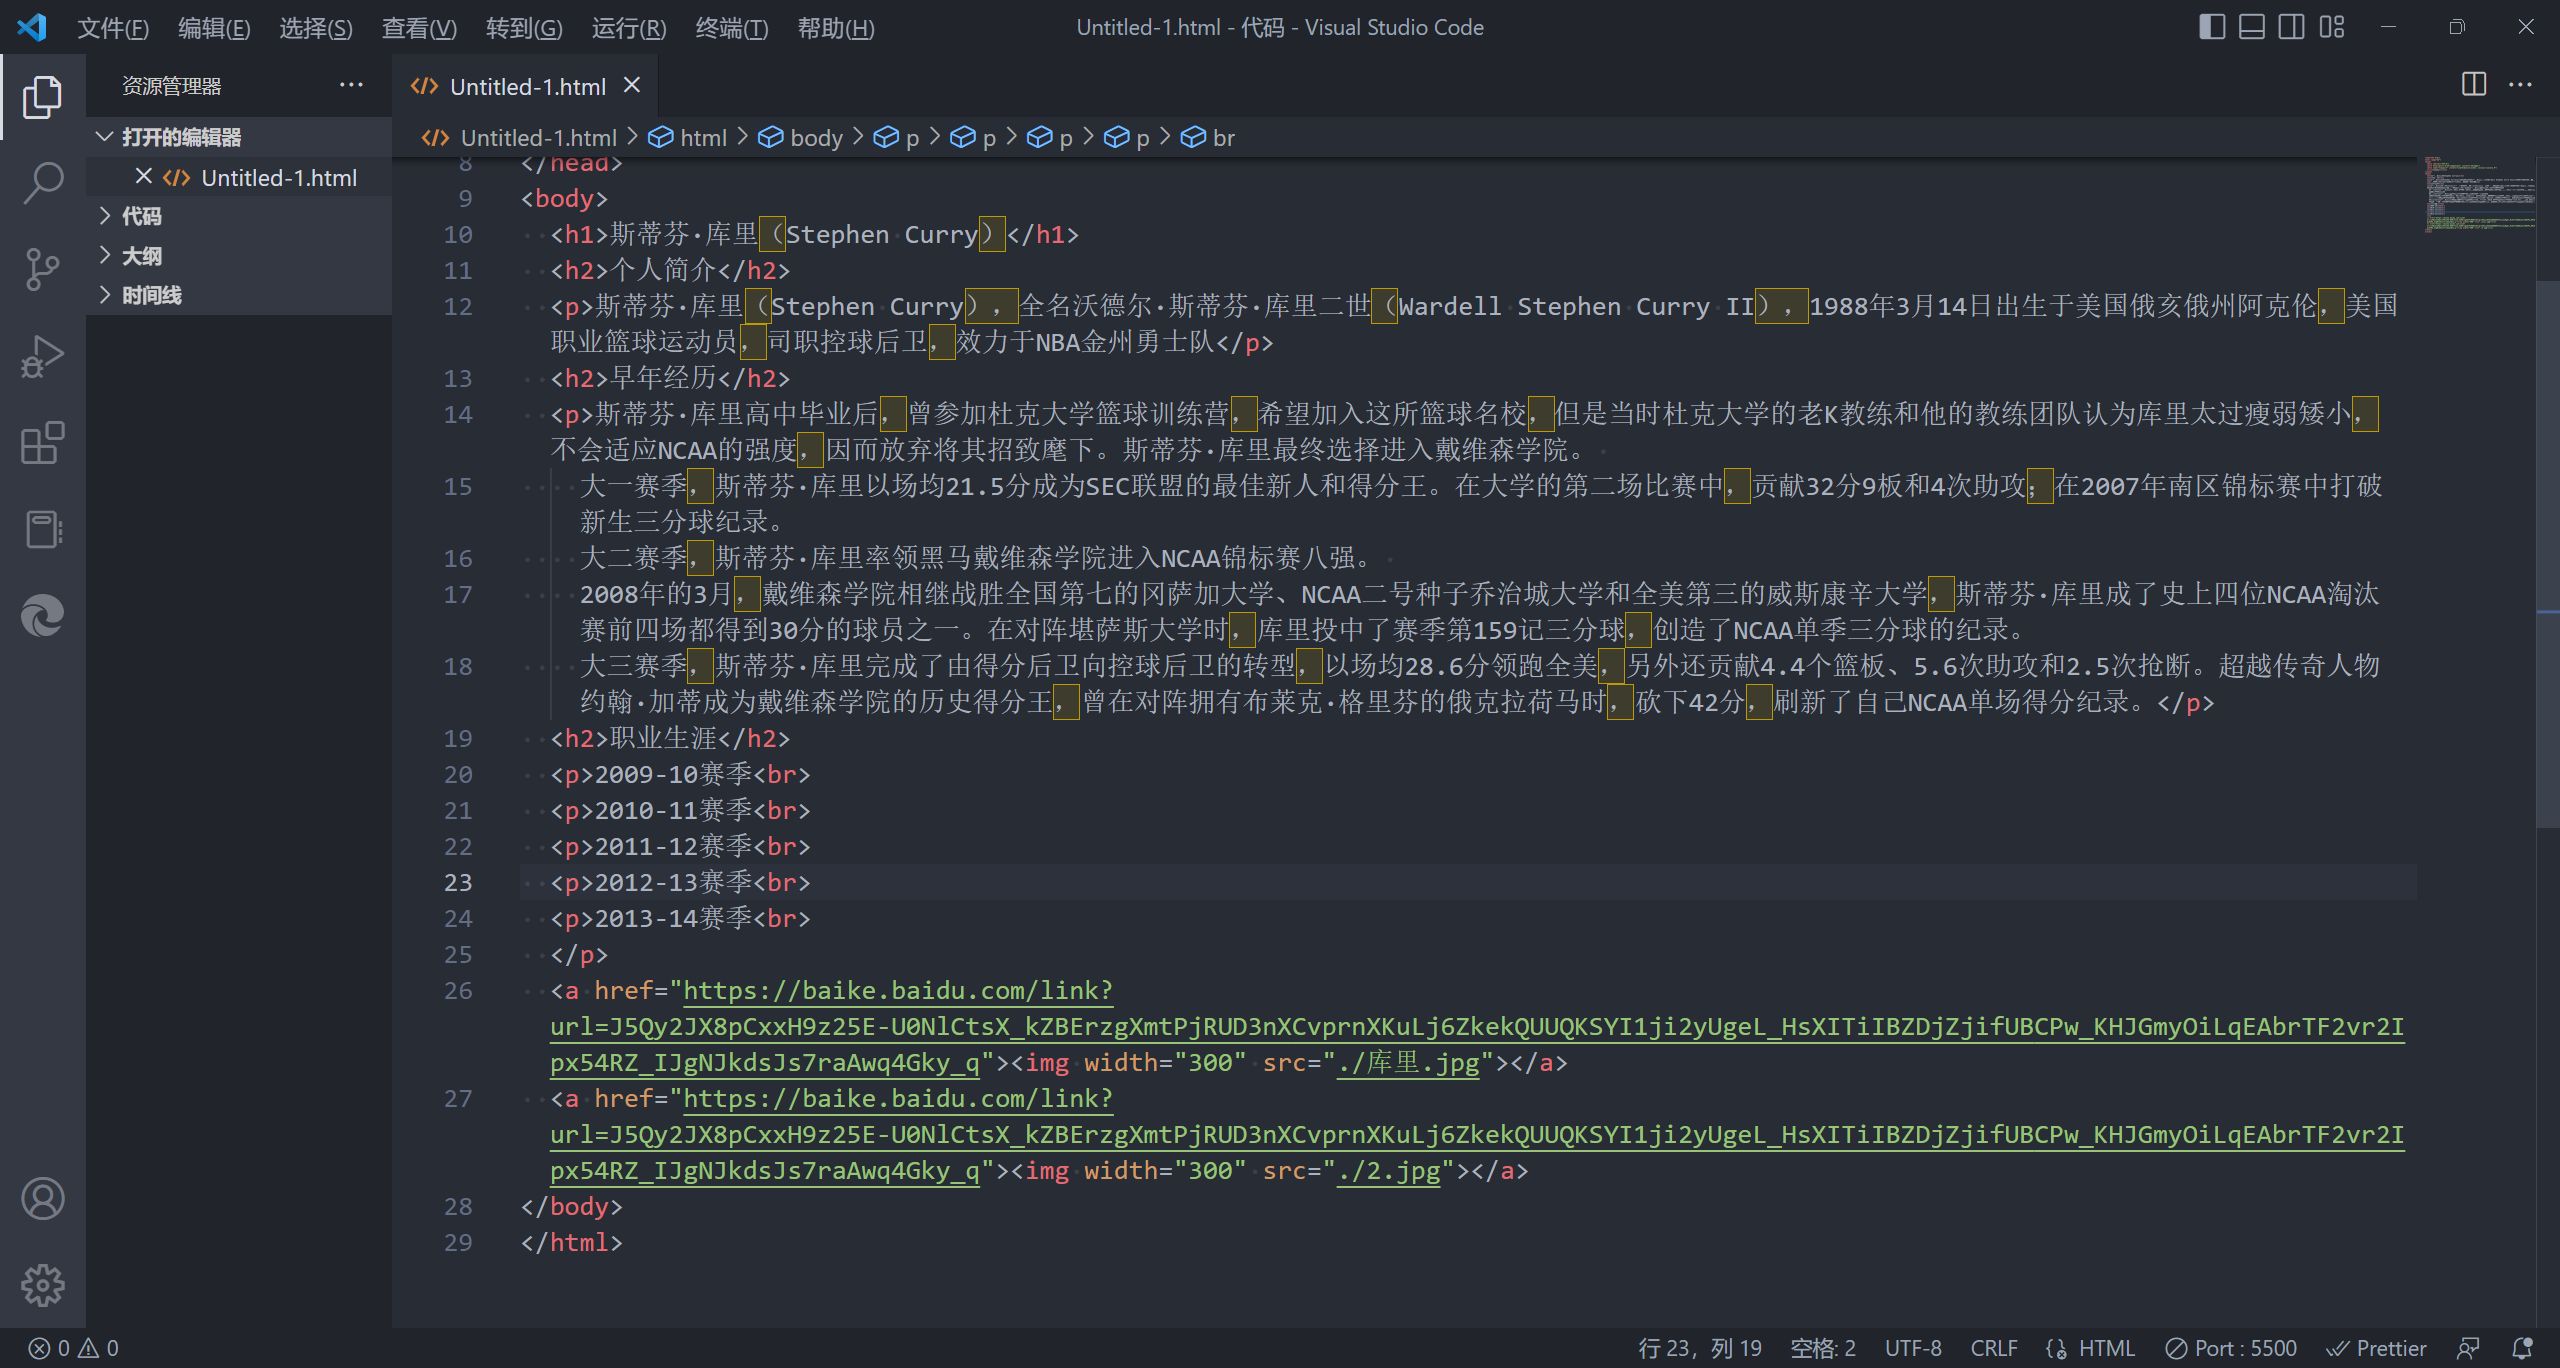Open Source Control view

(x=42, y=270)
